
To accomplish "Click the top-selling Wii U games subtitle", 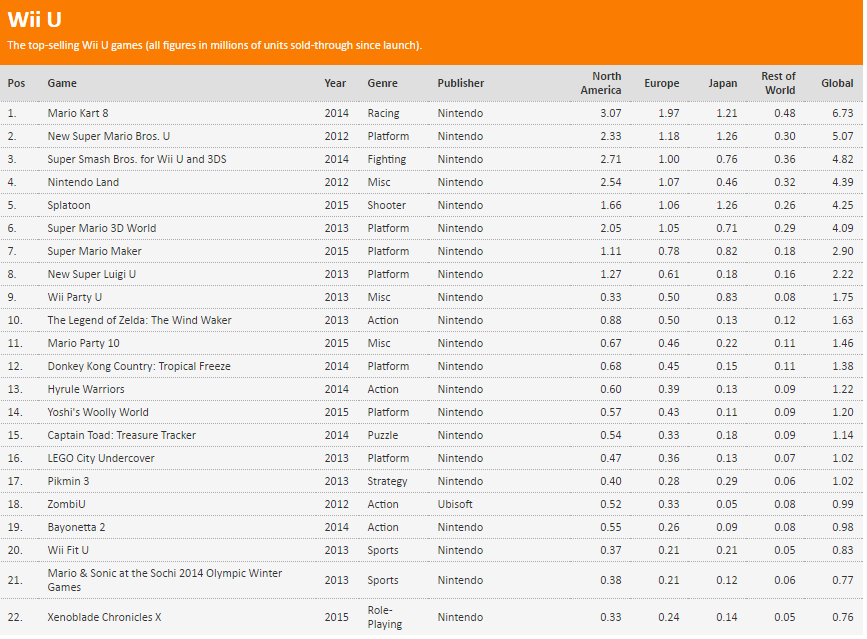I will [215, 46].
